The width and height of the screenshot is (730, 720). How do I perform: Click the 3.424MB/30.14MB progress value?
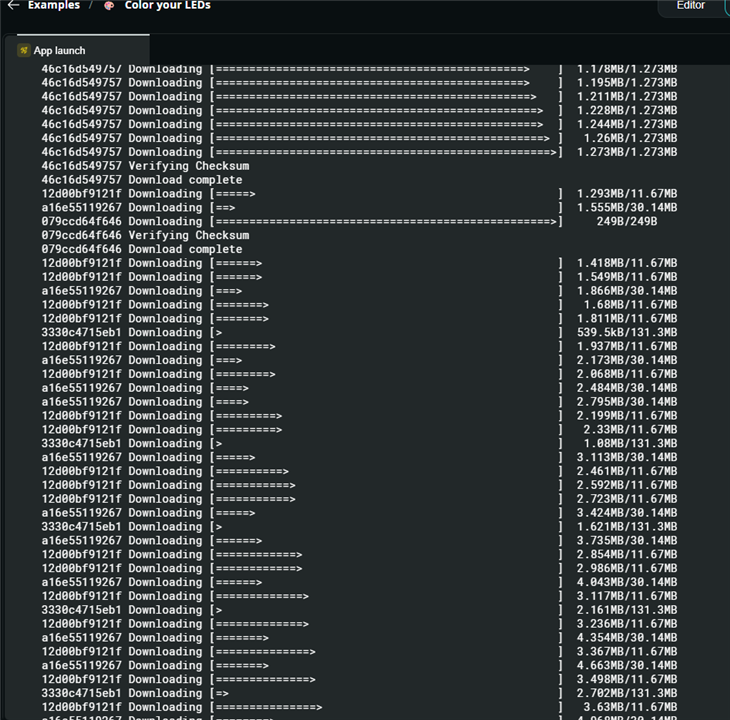coord(627,513)
